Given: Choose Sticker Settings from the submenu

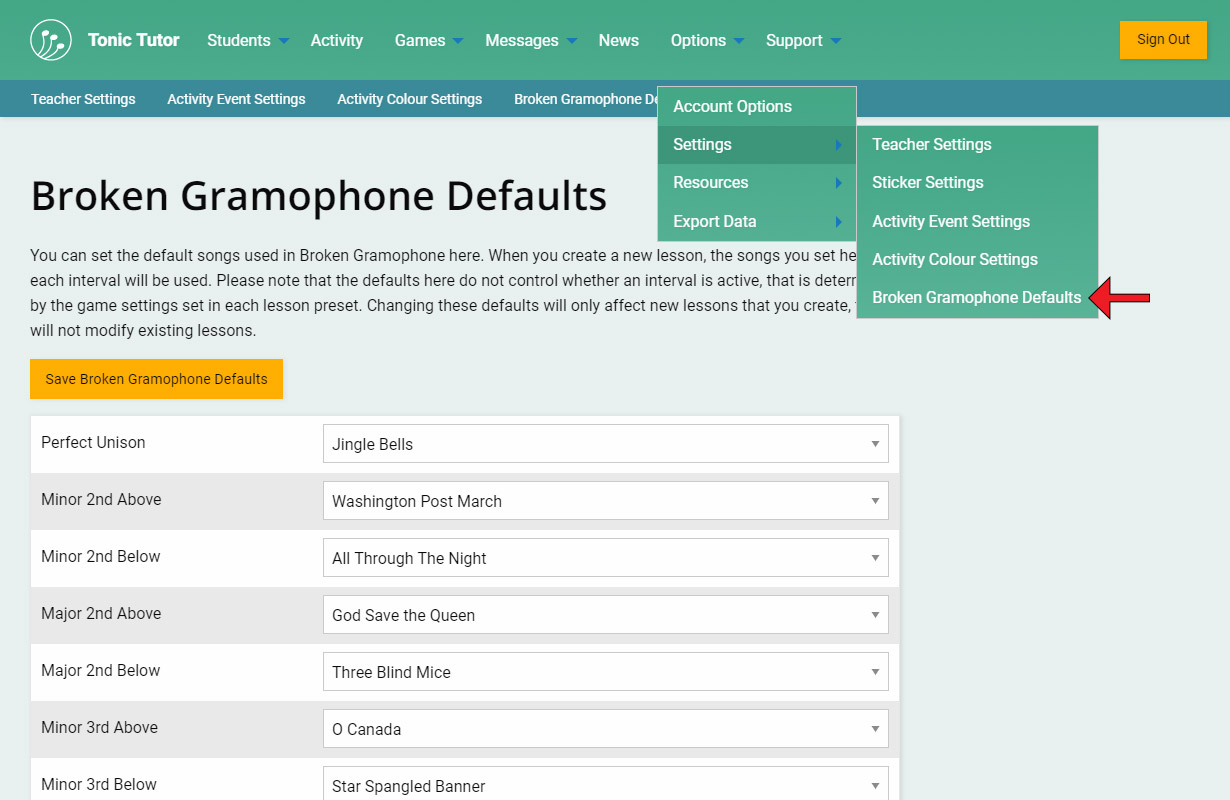Looking at the screenshot, I should [x=927, y=183].
